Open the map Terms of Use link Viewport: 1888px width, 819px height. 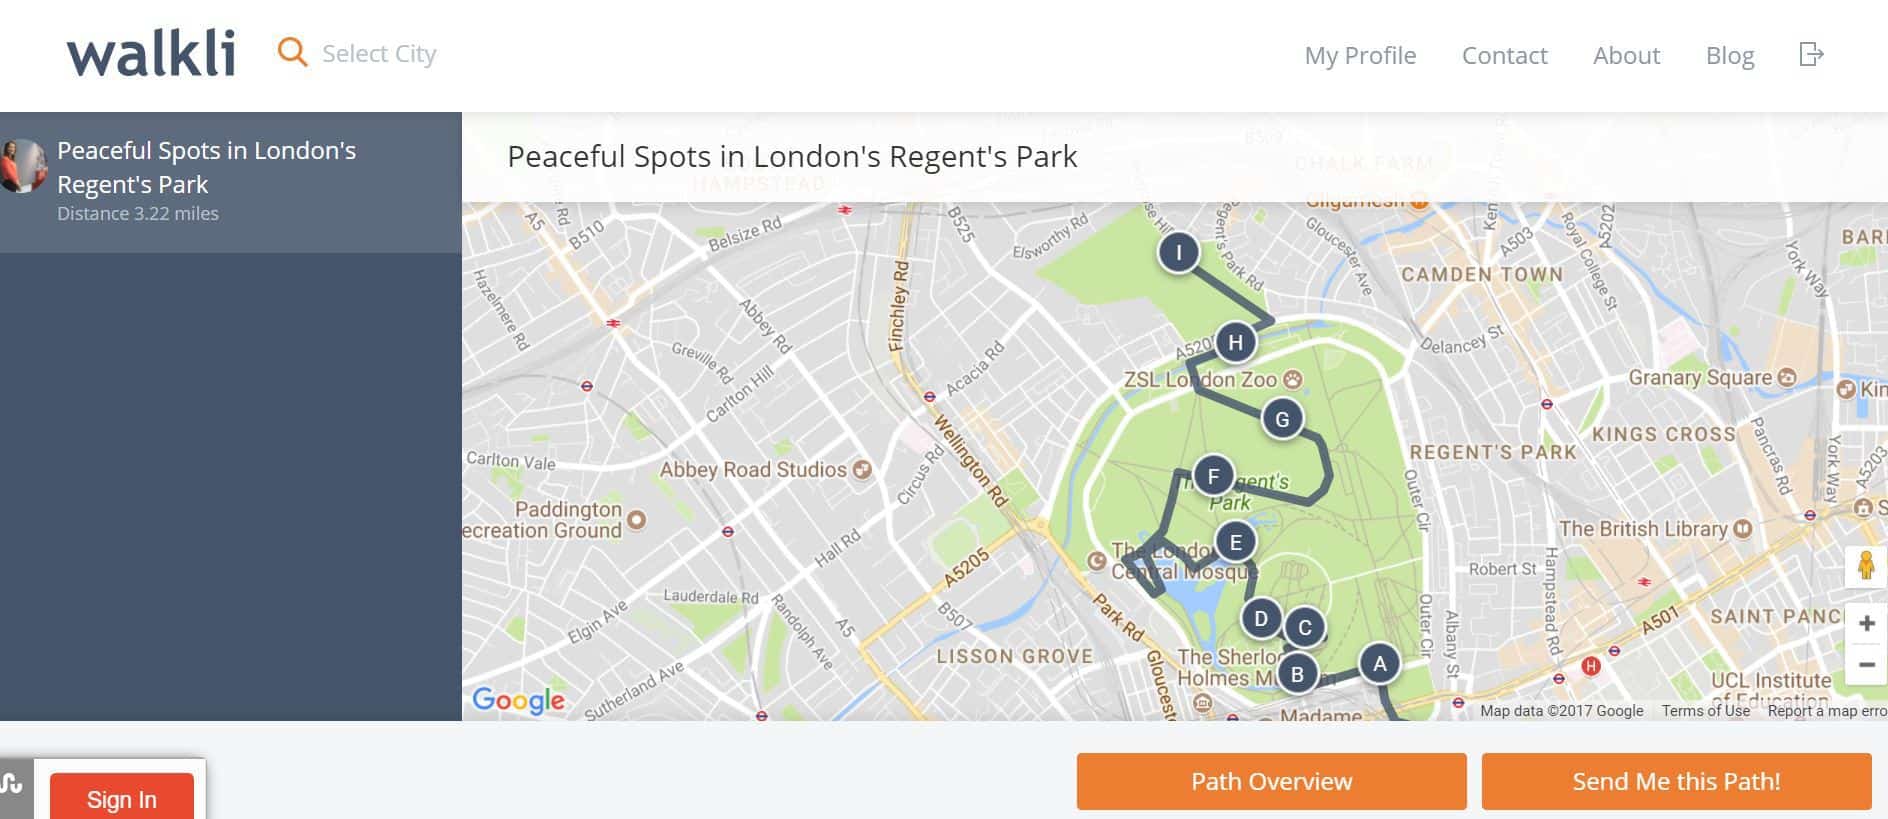(x=1705, y=711)
